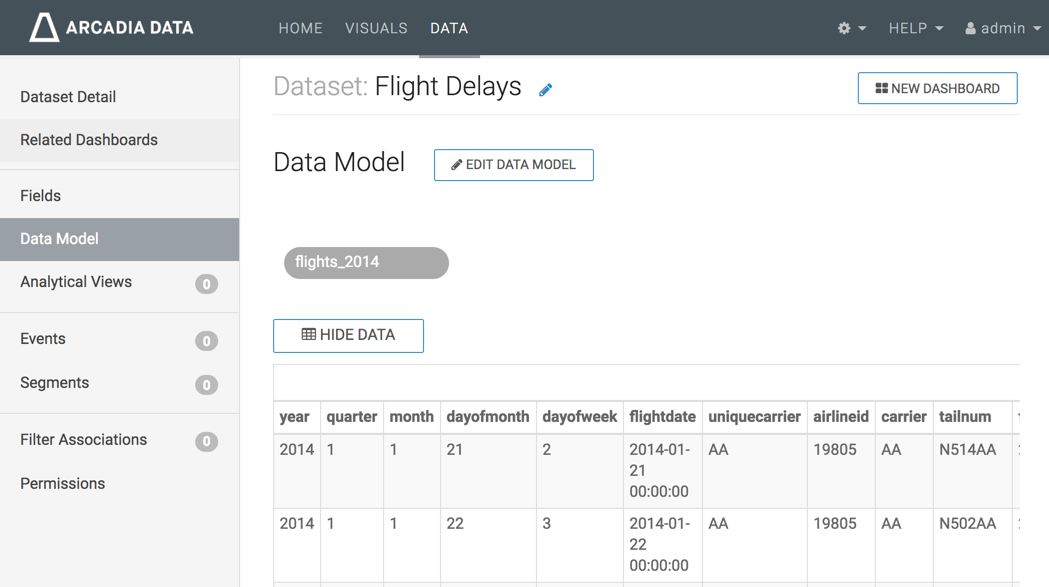The width and height of the screenshot is (1049, 587).
Task: Go to Permissions in the sidebar
Action: [x=63, y=484]
